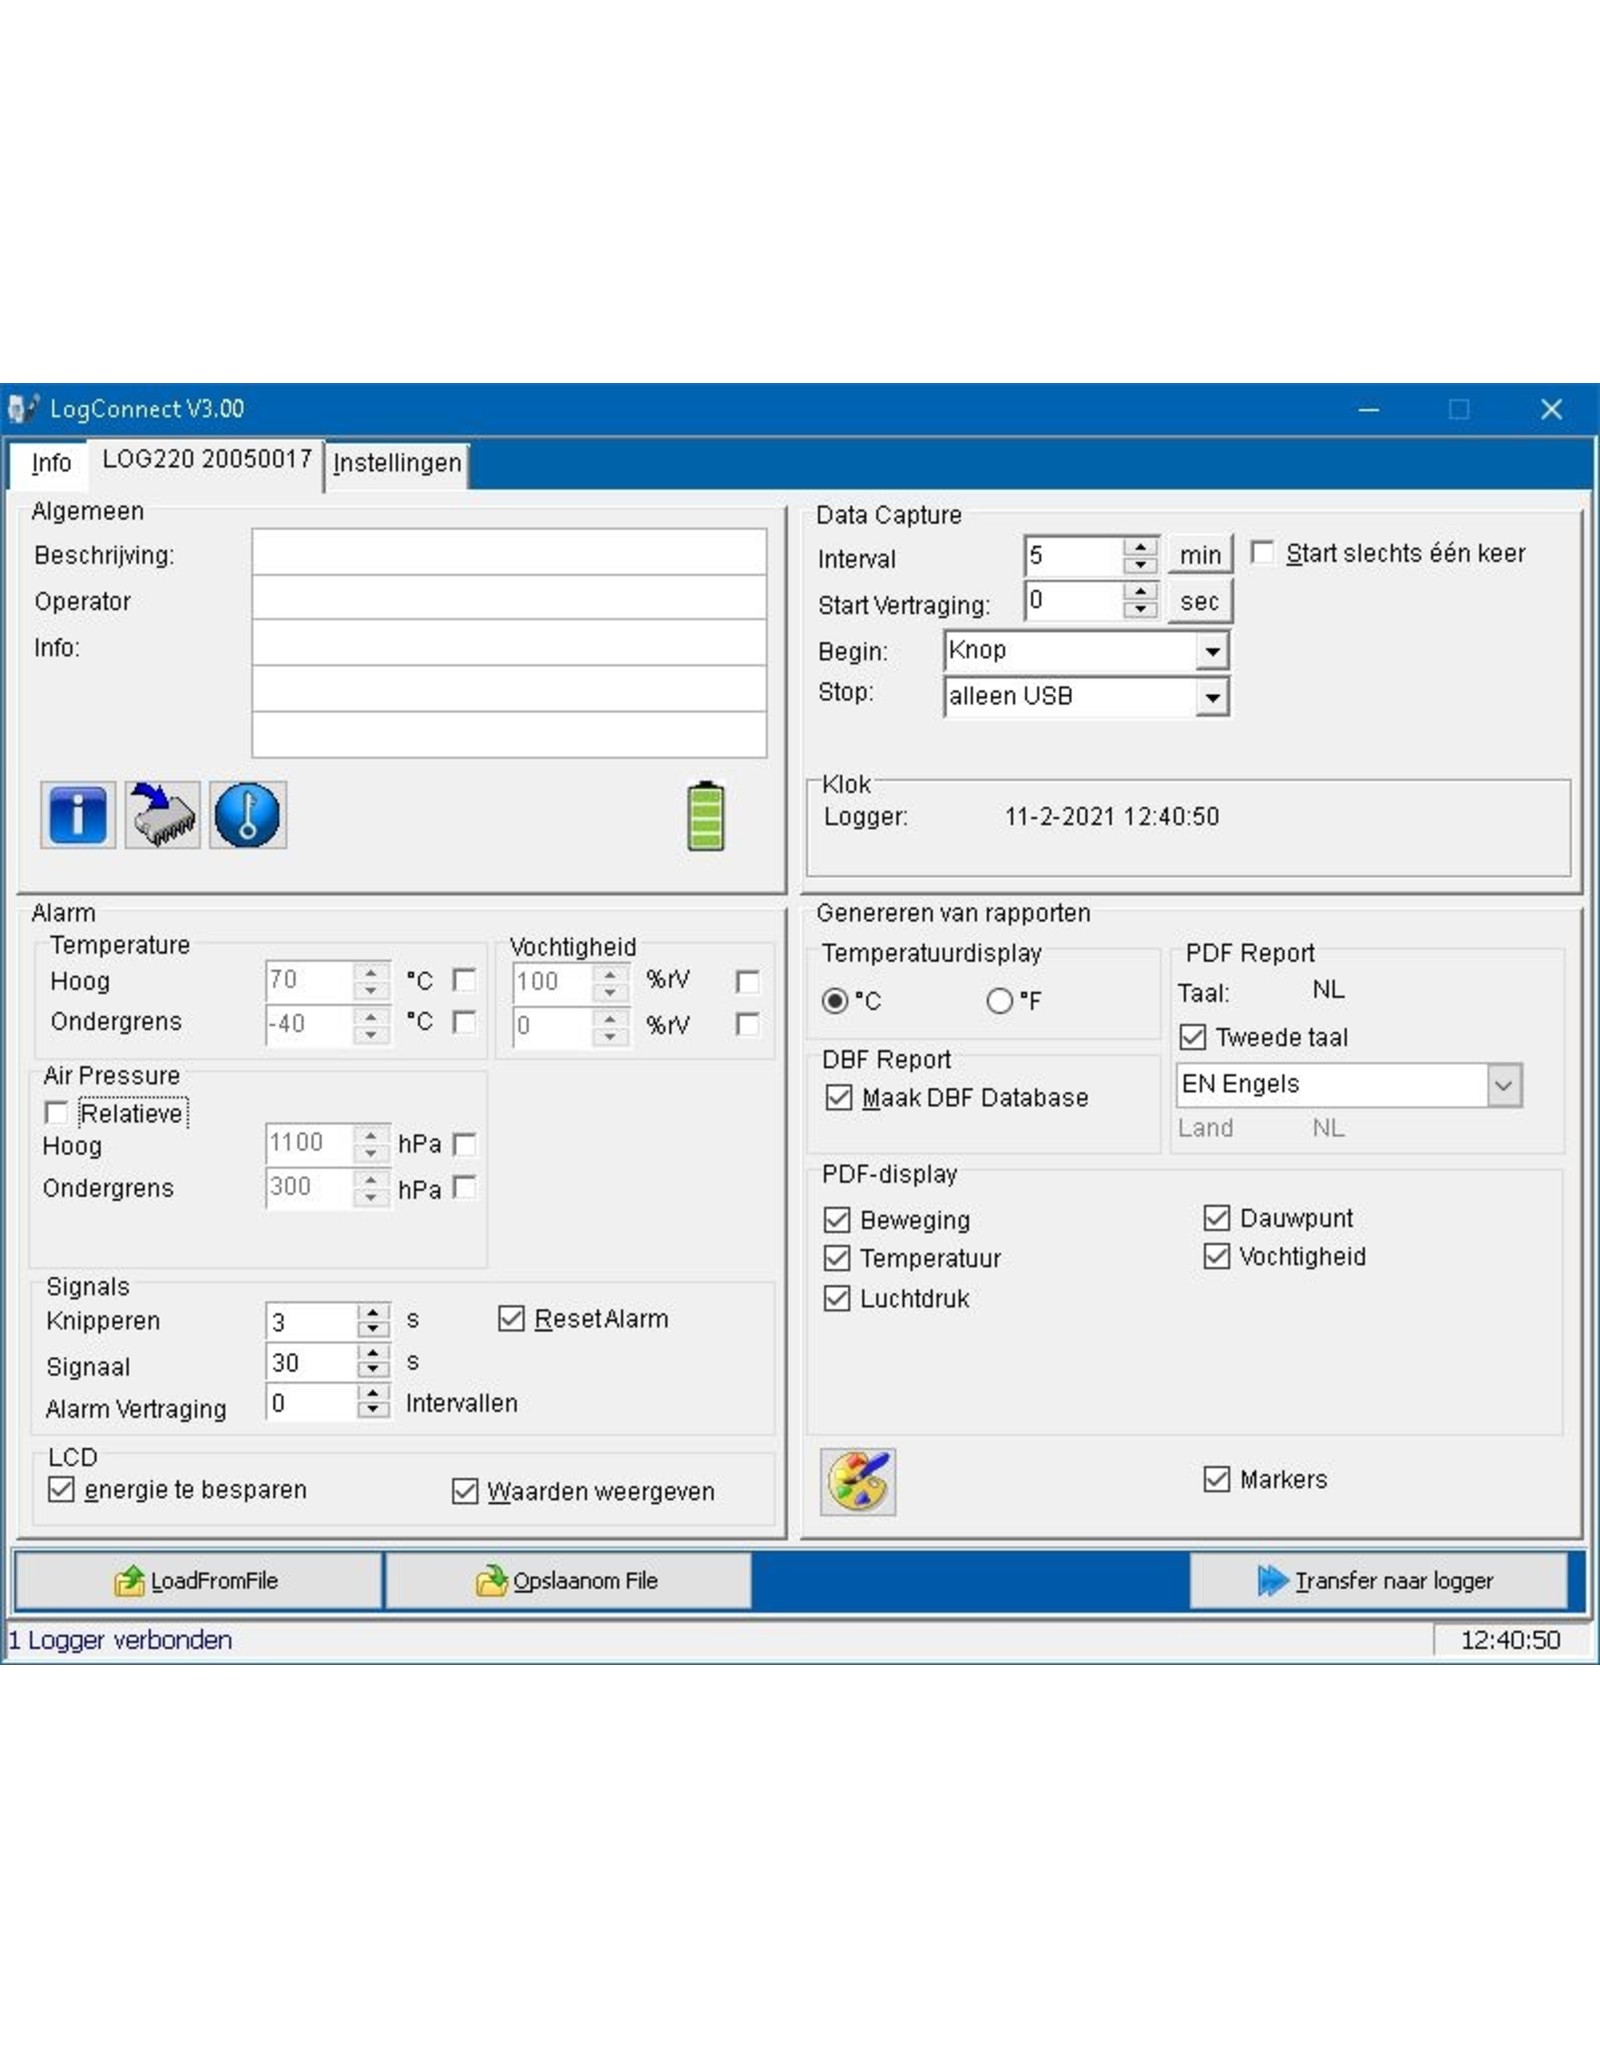
Task: Close the LogConnect window
Action: [x=1551, y=409]
